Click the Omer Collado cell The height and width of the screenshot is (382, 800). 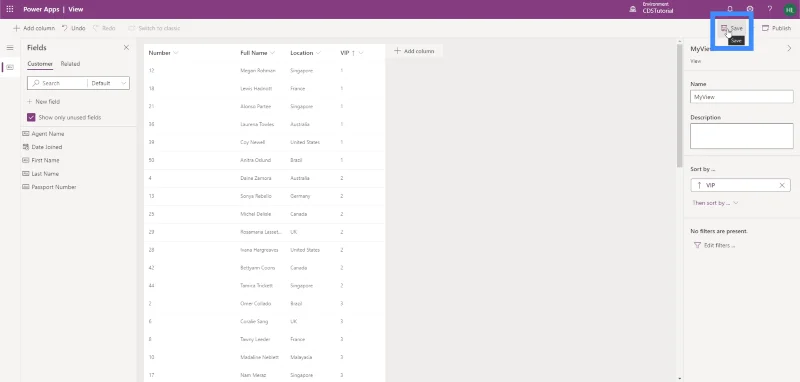pos(255,303)
